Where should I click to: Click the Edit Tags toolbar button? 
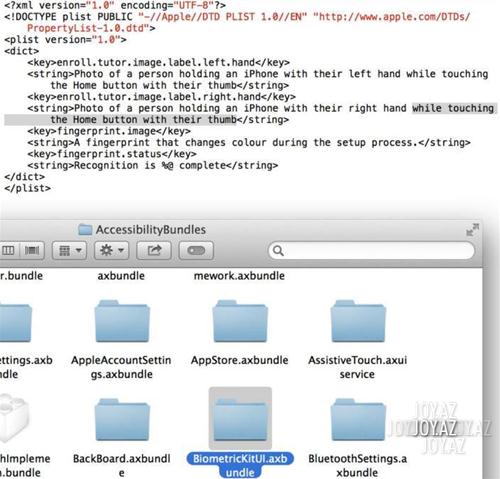coord(196,250)
